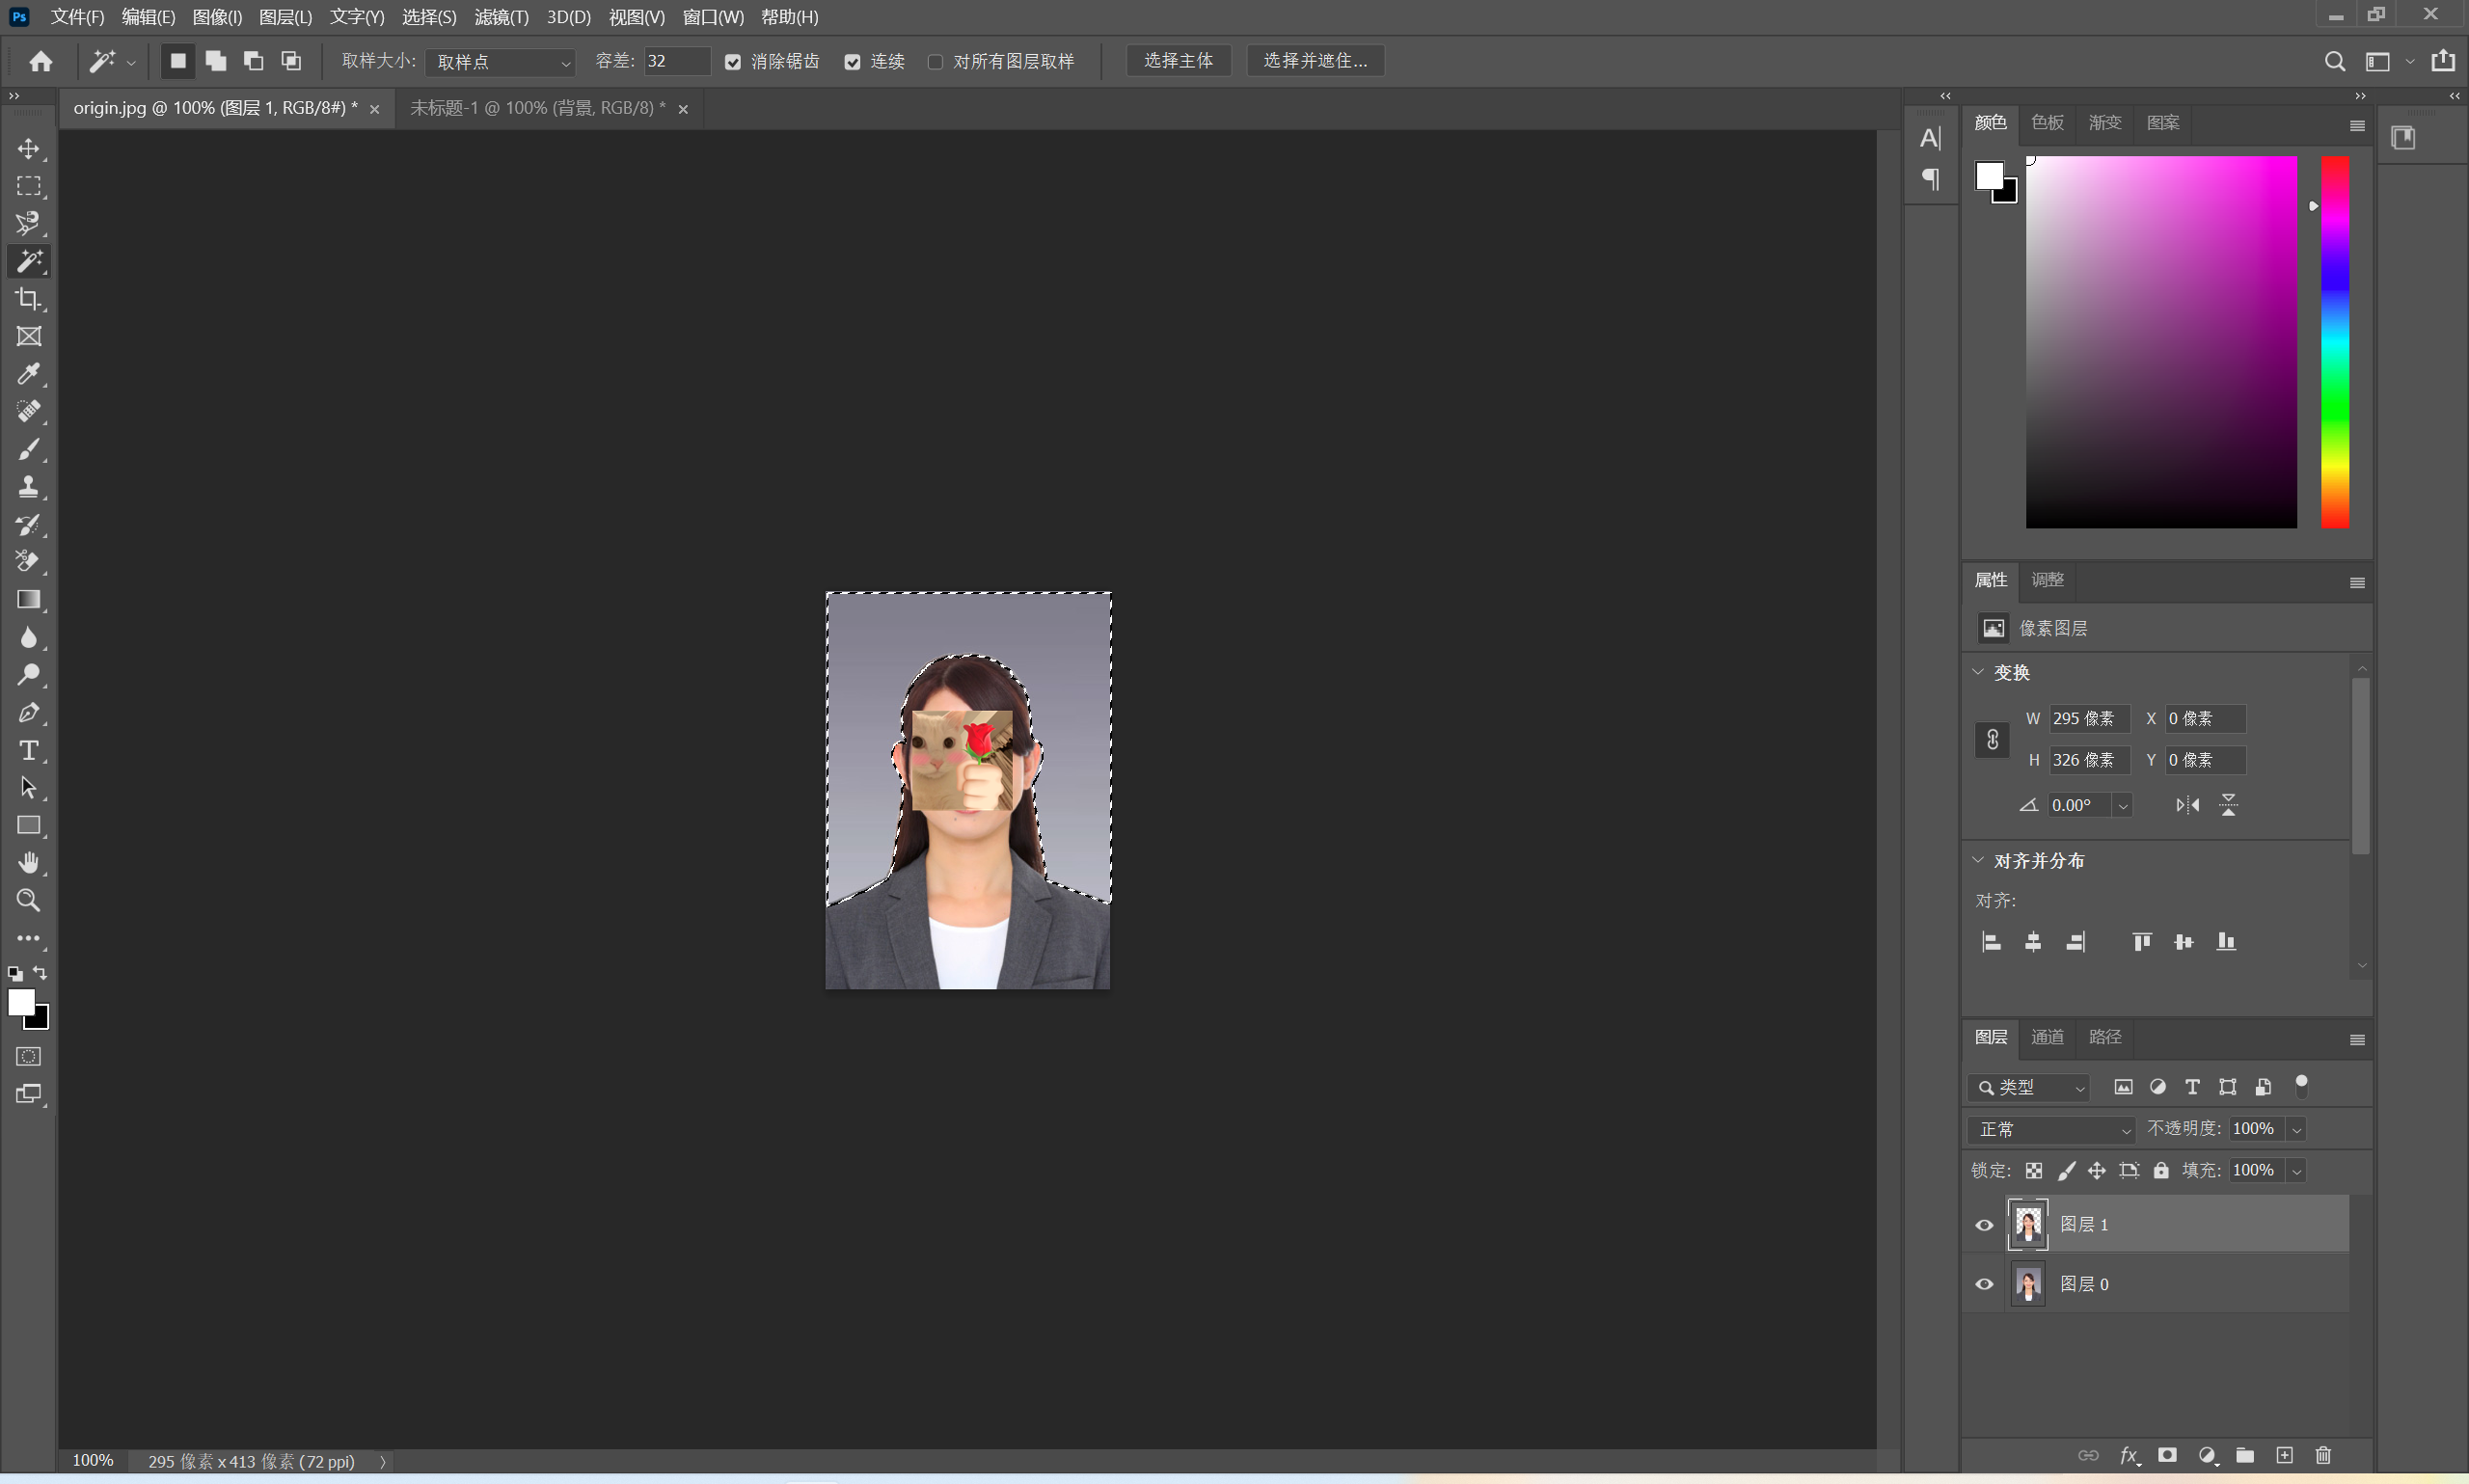This screenshot has width=2469, height=1484.
Task: Collapse the 变换 transform section
Action: (1978, 672)
